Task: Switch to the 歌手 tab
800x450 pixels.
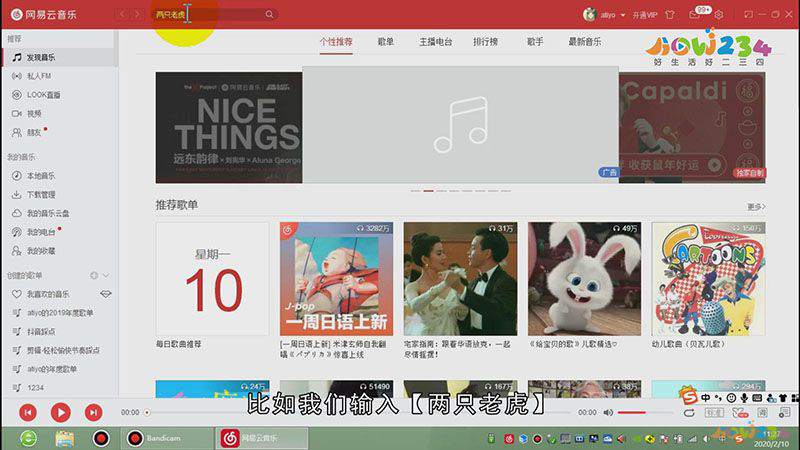Action: (535, 42)
